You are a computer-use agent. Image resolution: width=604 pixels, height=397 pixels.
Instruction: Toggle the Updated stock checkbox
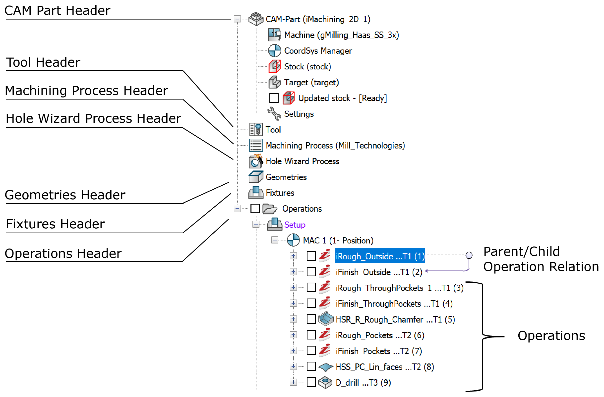point(274,98)
